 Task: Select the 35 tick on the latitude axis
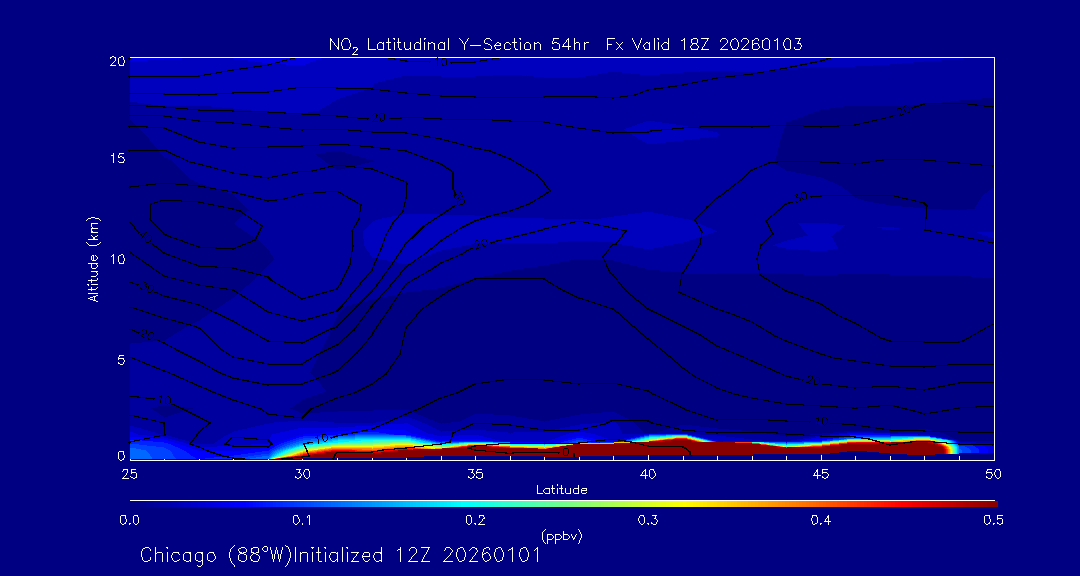(475, 473)
